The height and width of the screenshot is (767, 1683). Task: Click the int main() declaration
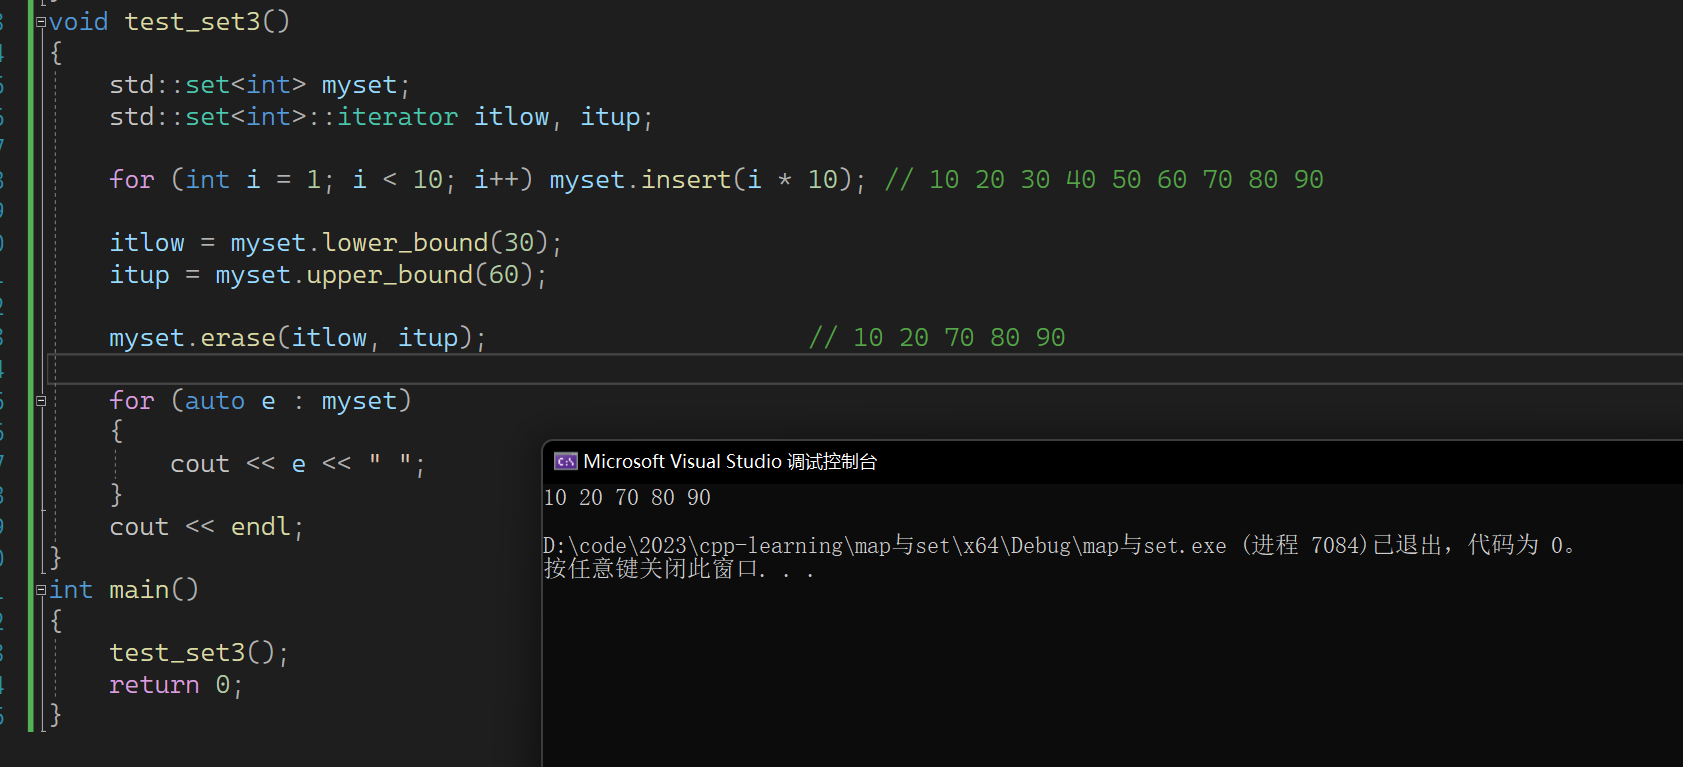click(124, 590)
